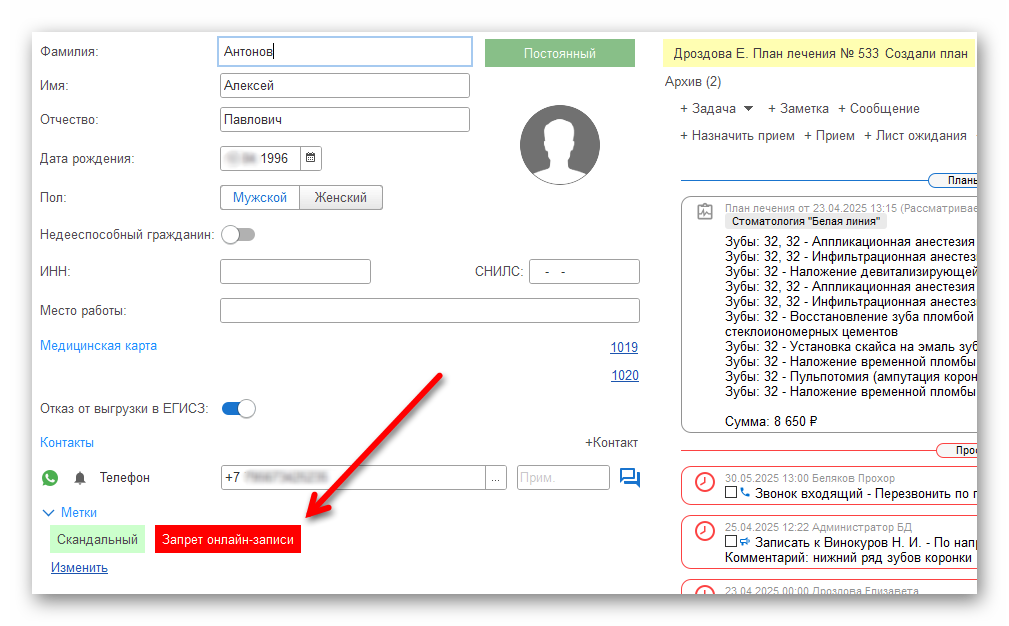Open medical card link 1019

pos(624,347)
